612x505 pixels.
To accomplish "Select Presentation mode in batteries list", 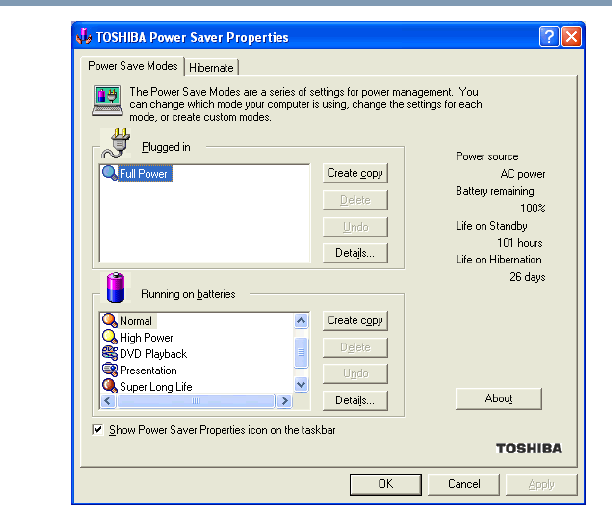I will pos(148,370).
